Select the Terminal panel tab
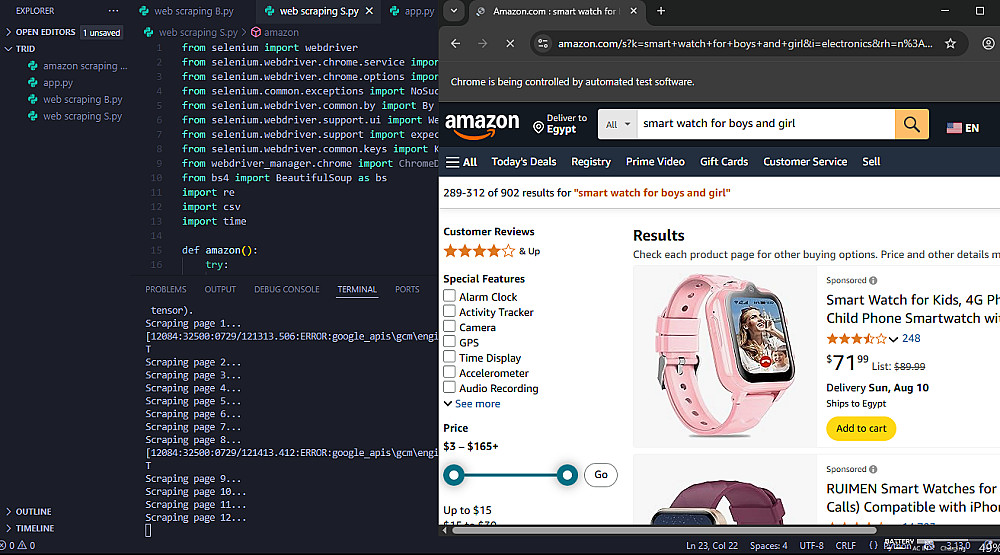The image size is (1000, 555). [357, 289]
